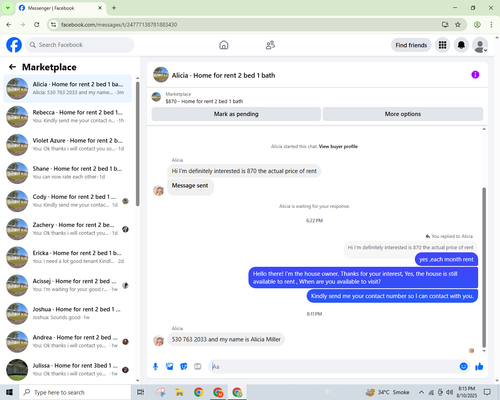The height and width of the screenshot is (400, 500).
Task: Send a thumbs up like
Action: tap(479, 367)
